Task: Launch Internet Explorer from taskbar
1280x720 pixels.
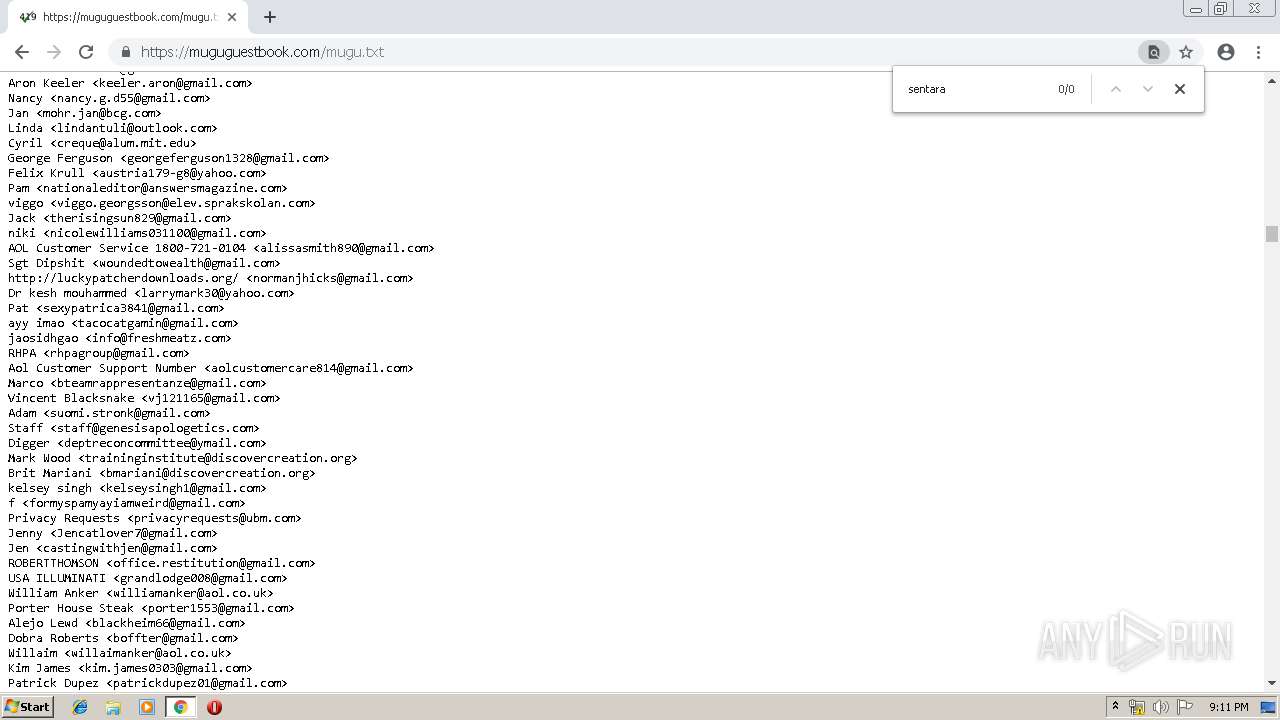Action: [x=80, y=707]
